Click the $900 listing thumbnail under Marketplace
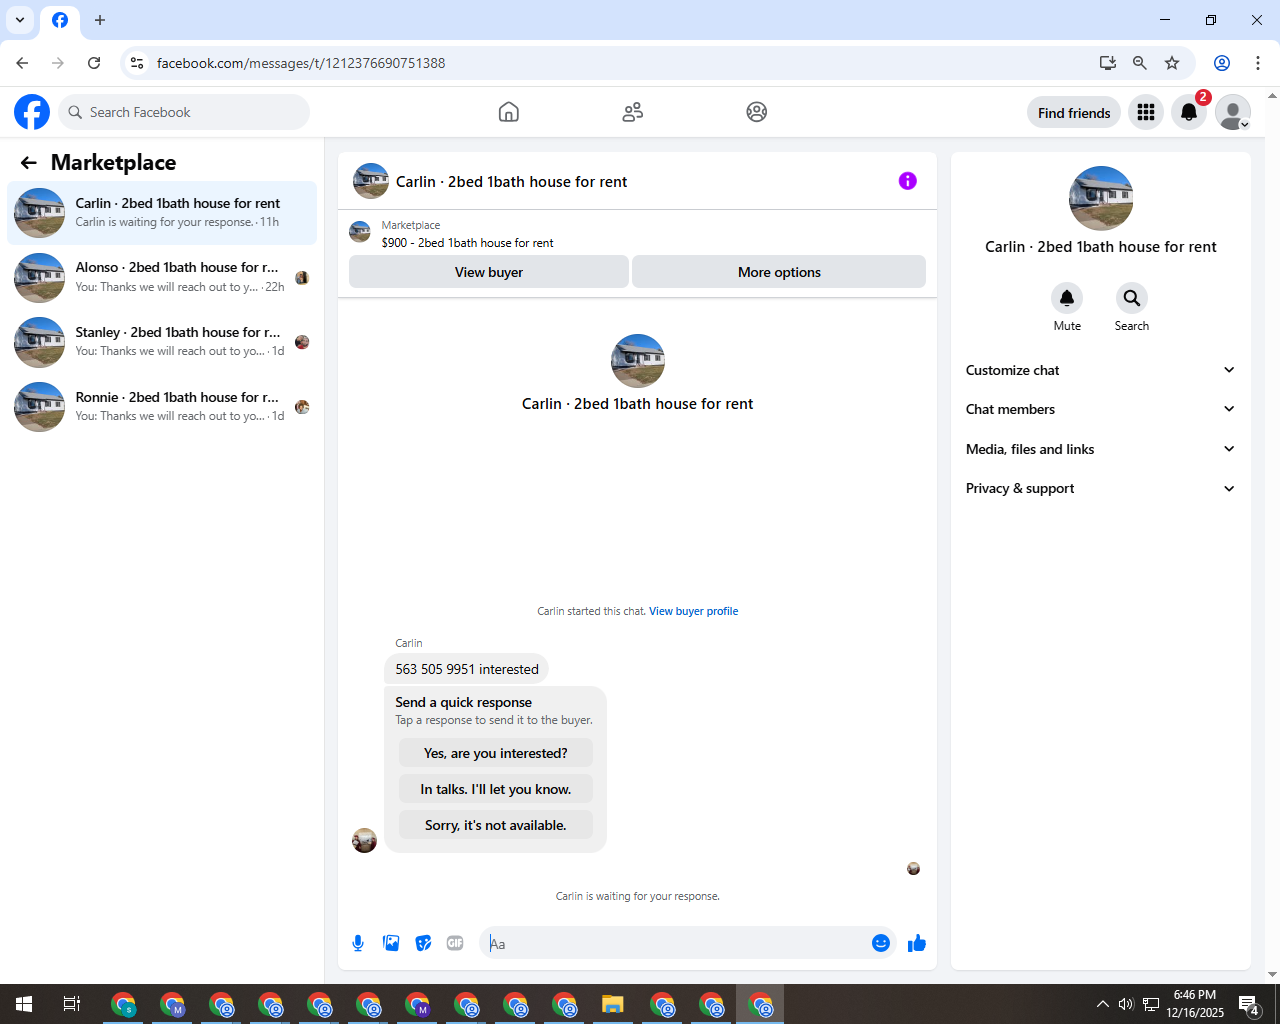 click(x=360, y=233)
